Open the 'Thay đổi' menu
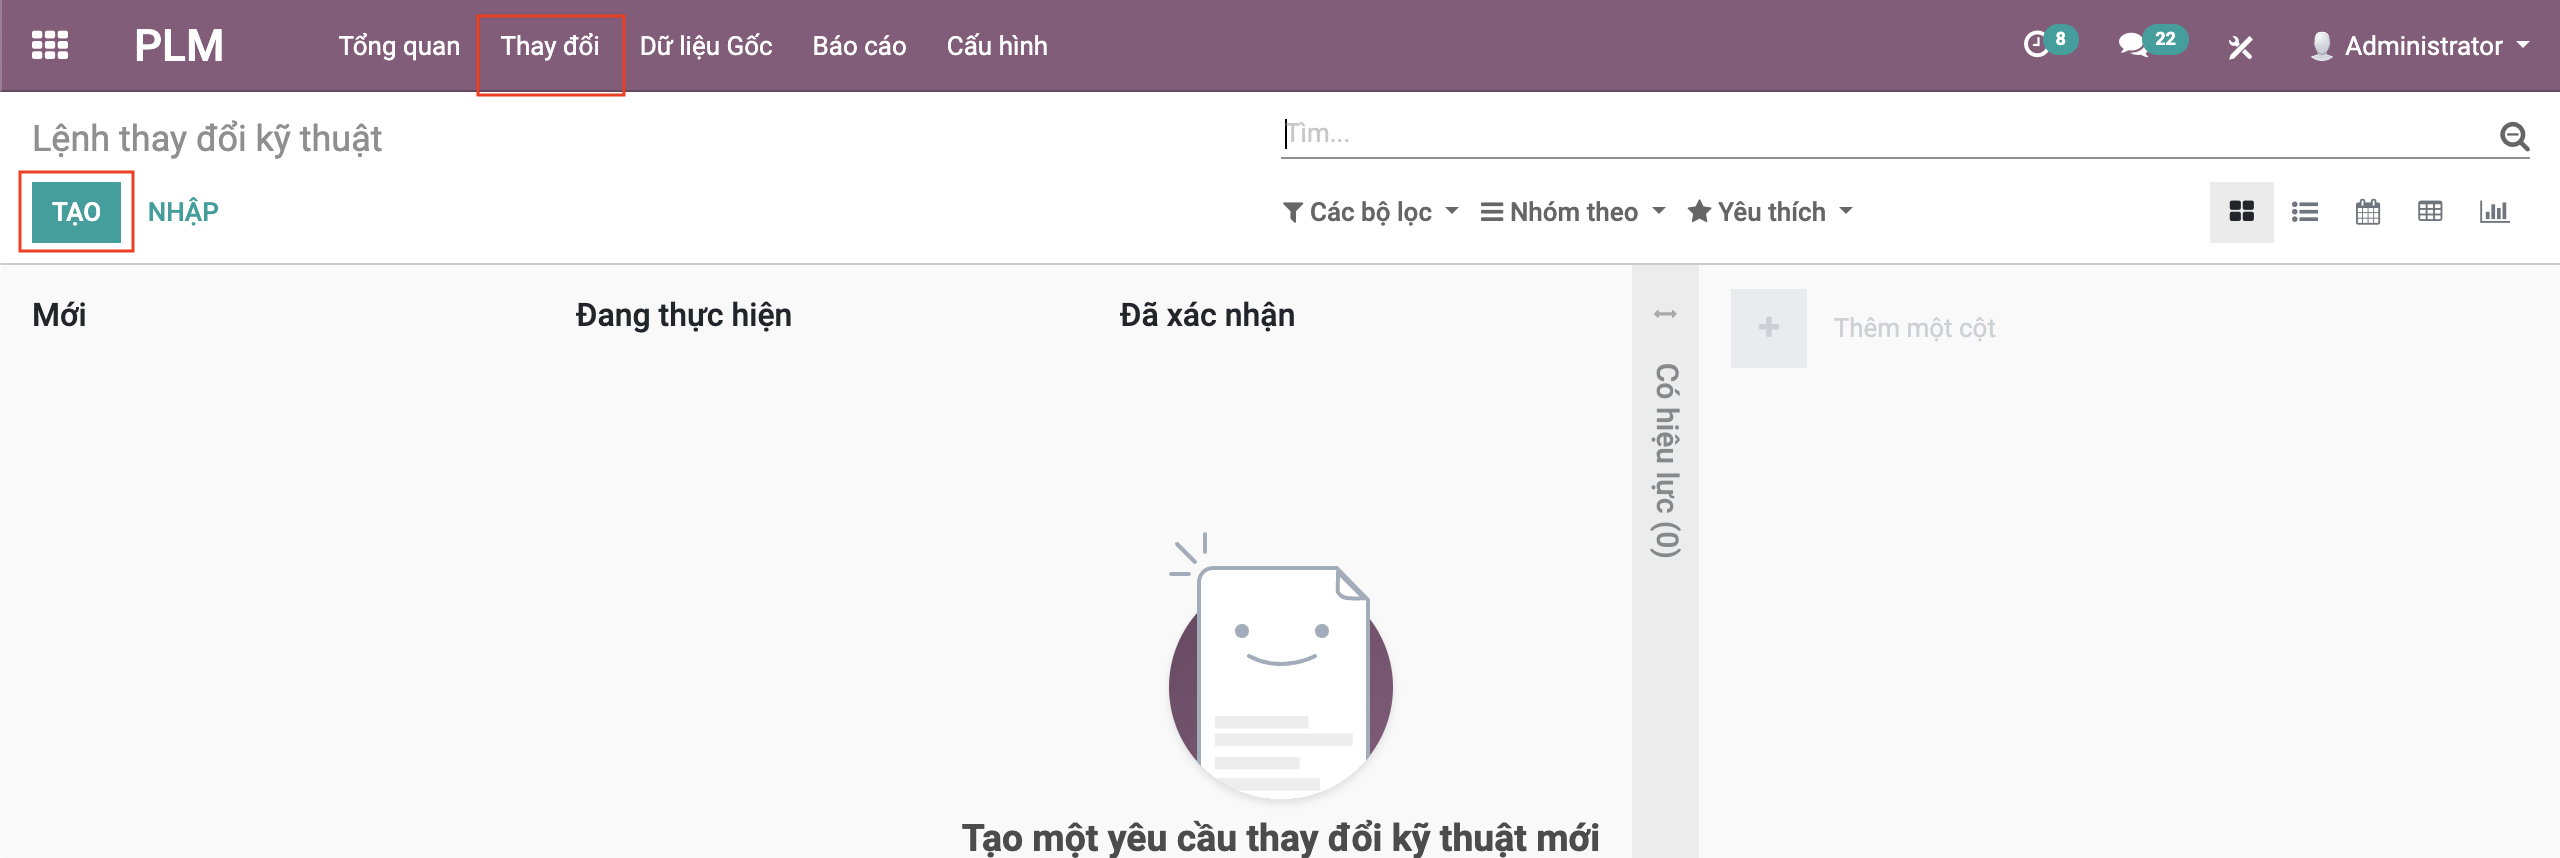 coord(550,46)
